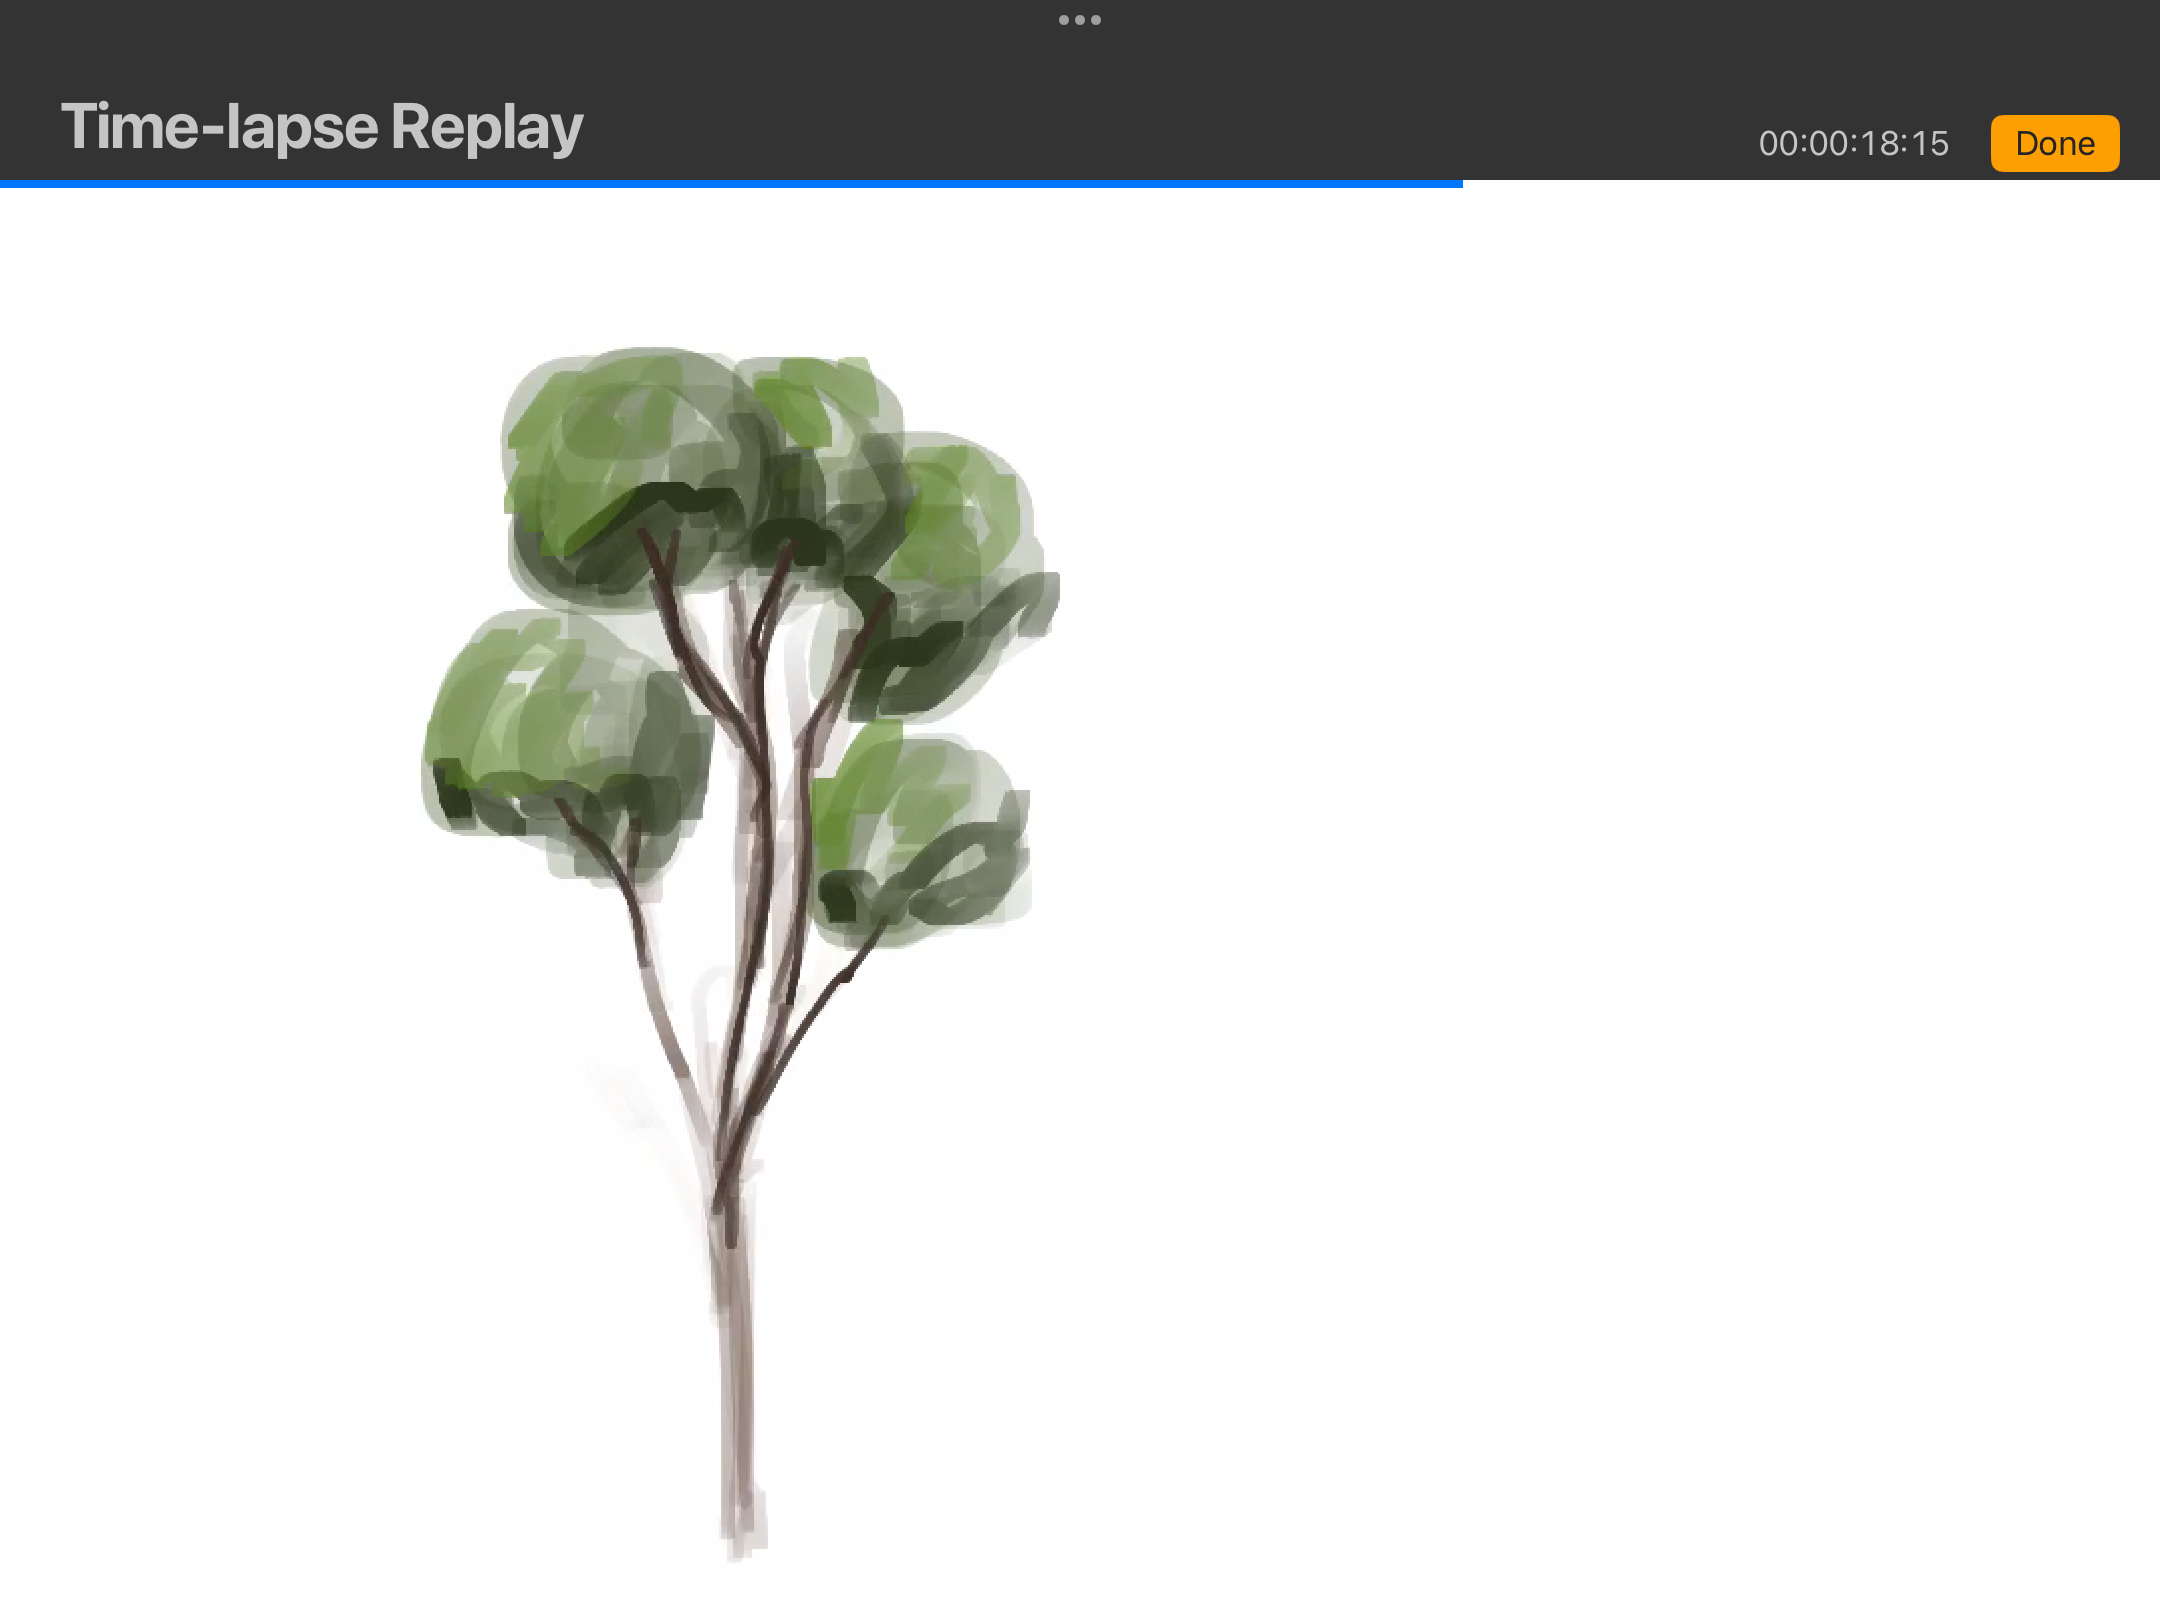Click the unfilled part of the progress bar

coord(1810,184)
